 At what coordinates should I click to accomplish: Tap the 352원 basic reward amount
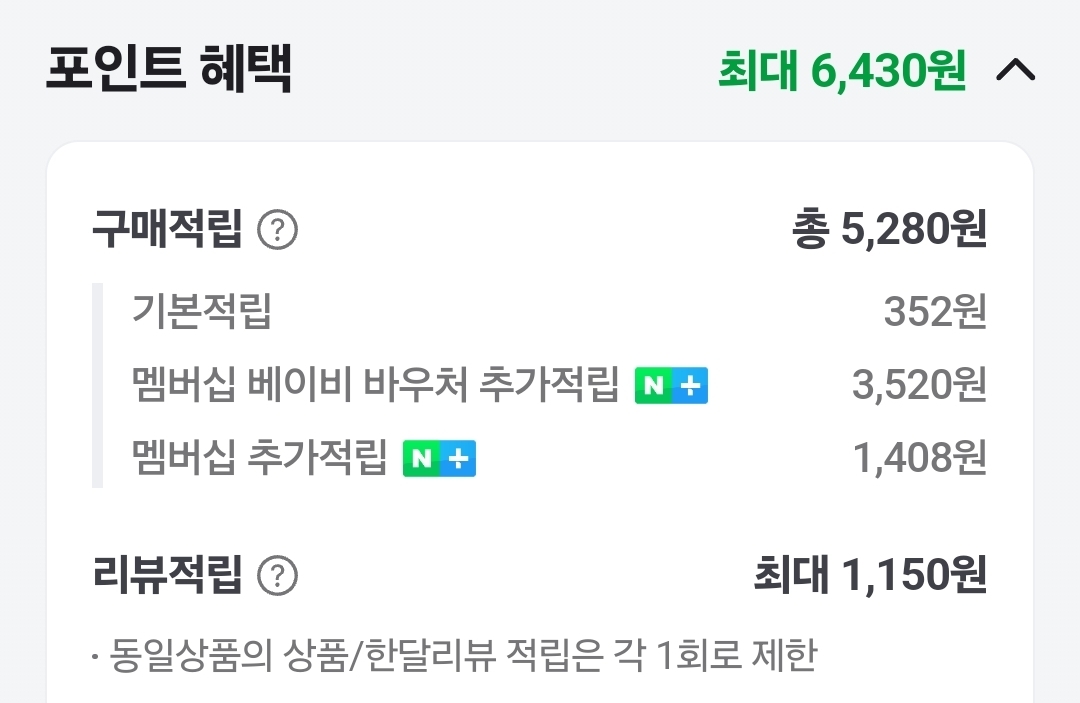[935, 313]
